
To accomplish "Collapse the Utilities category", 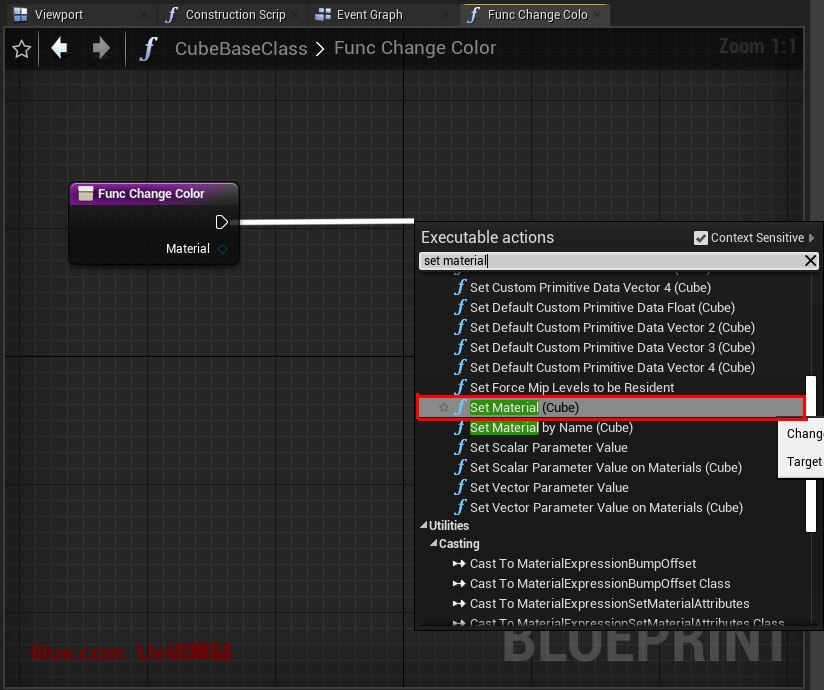I will tap(423, 526).
